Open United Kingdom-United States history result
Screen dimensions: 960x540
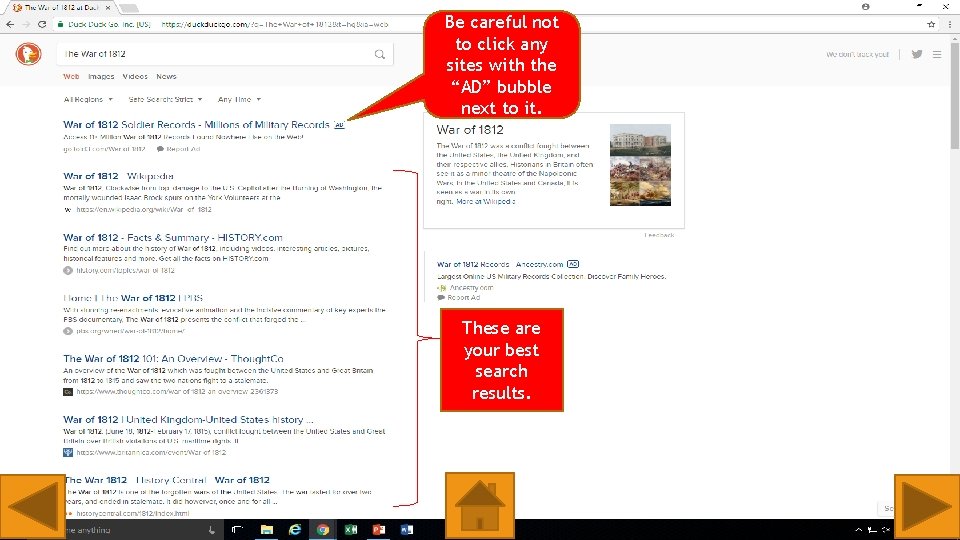click(x=188, y=420)
